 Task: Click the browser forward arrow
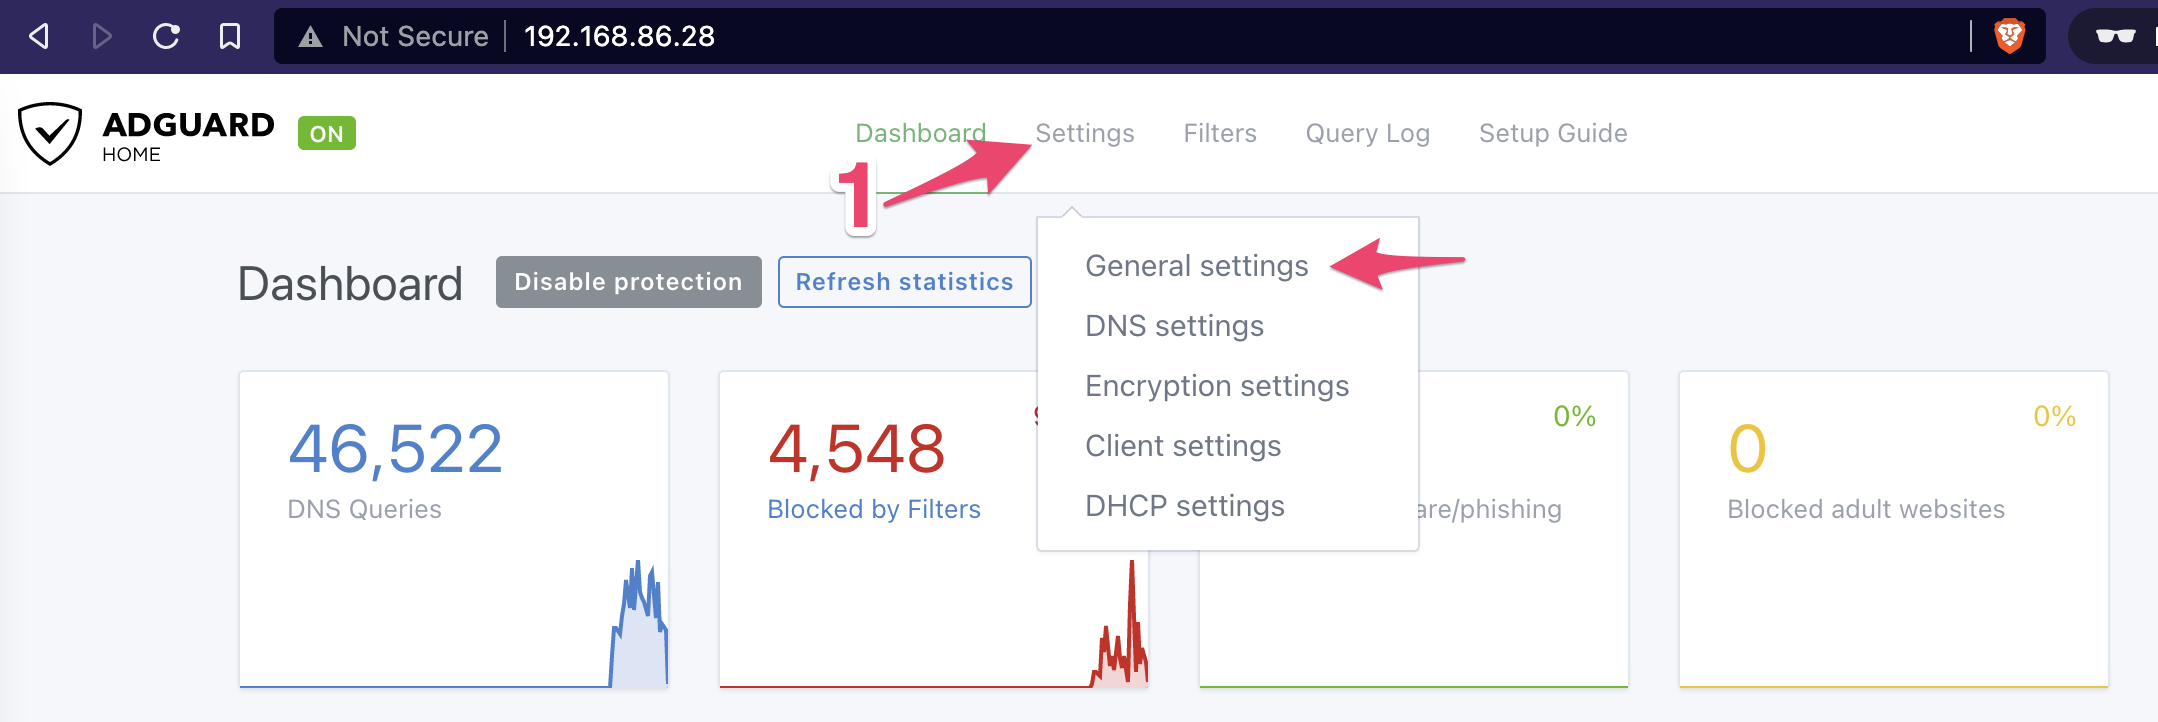(101, 37)
